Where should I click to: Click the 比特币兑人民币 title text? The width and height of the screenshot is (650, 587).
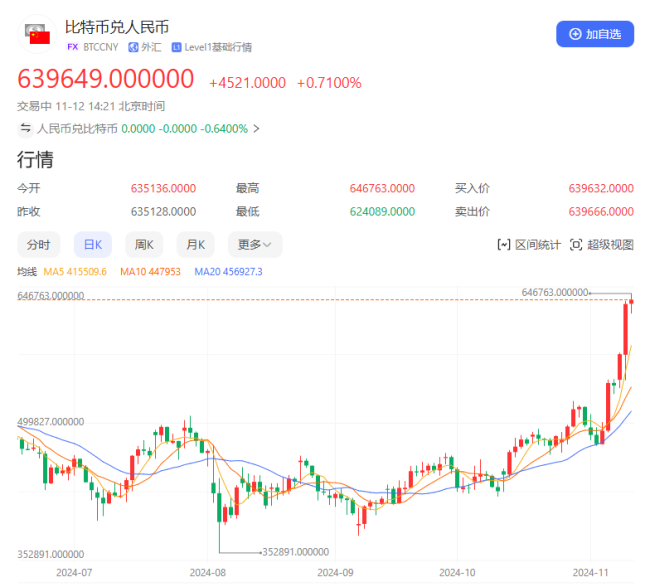tap(117, 27)
